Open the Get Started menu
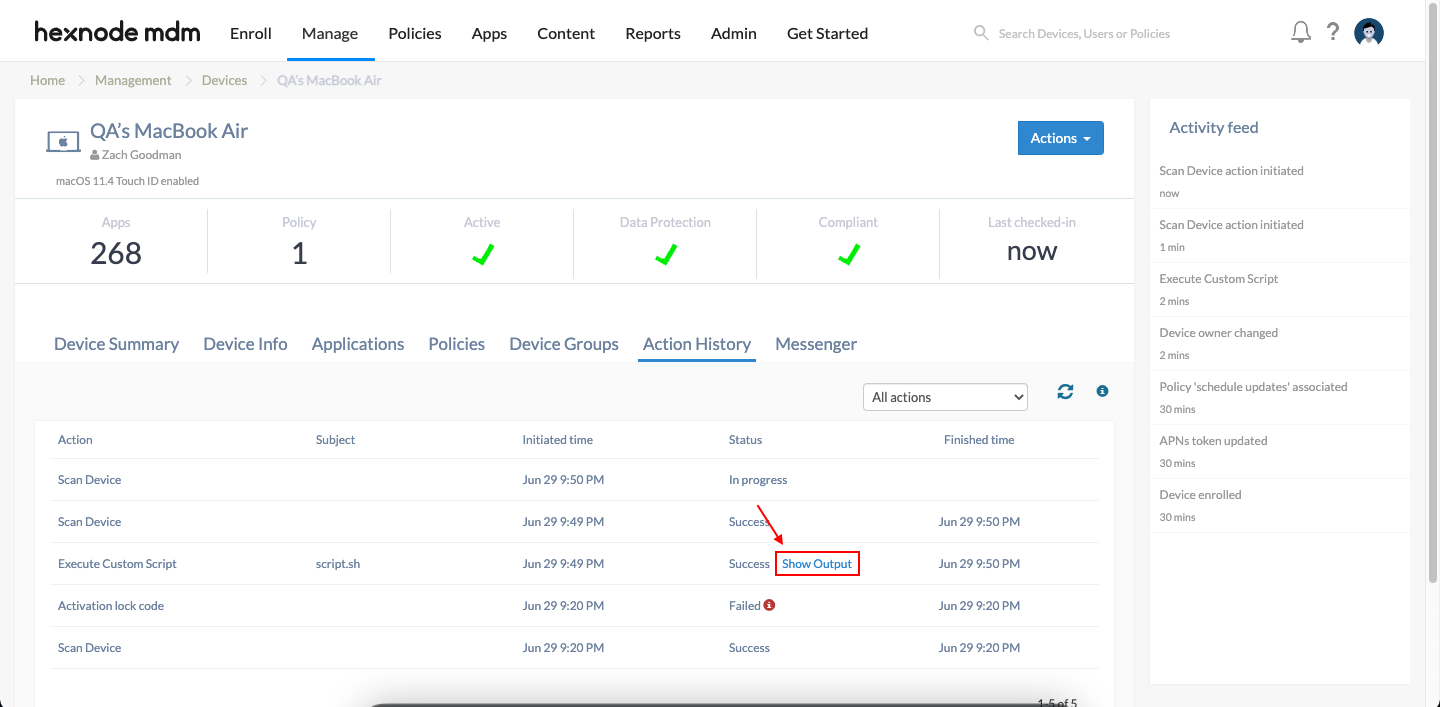The height and width of the screenshot is (707, 1440). click(x=827, y=33)
